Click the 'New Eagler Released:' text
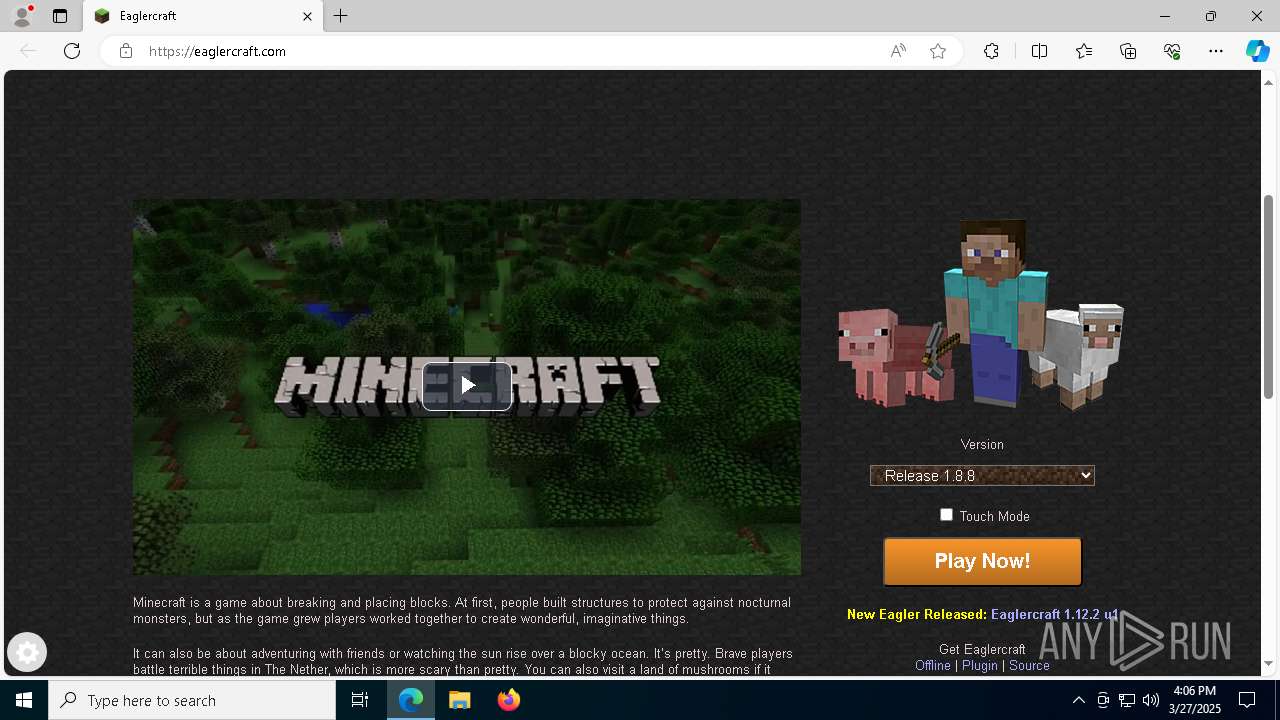1280x720 pixels. (917, 615)
